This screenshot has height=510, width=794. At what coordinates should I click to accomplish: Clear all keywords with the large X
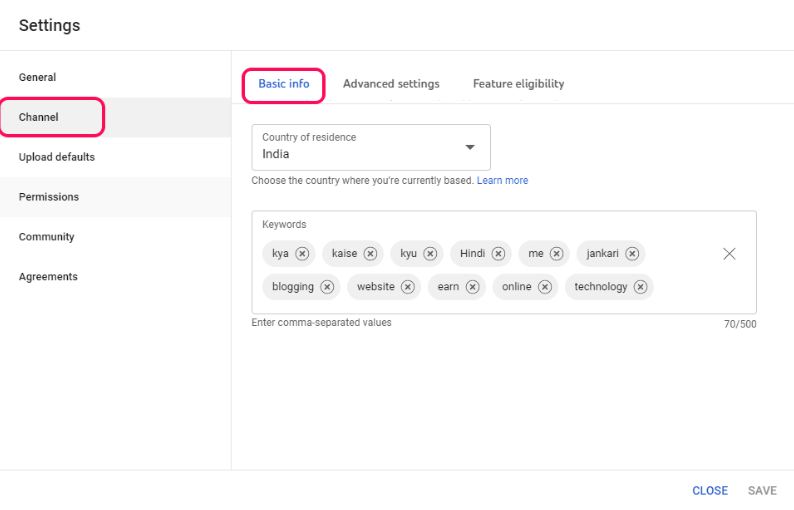pos(729,254)
